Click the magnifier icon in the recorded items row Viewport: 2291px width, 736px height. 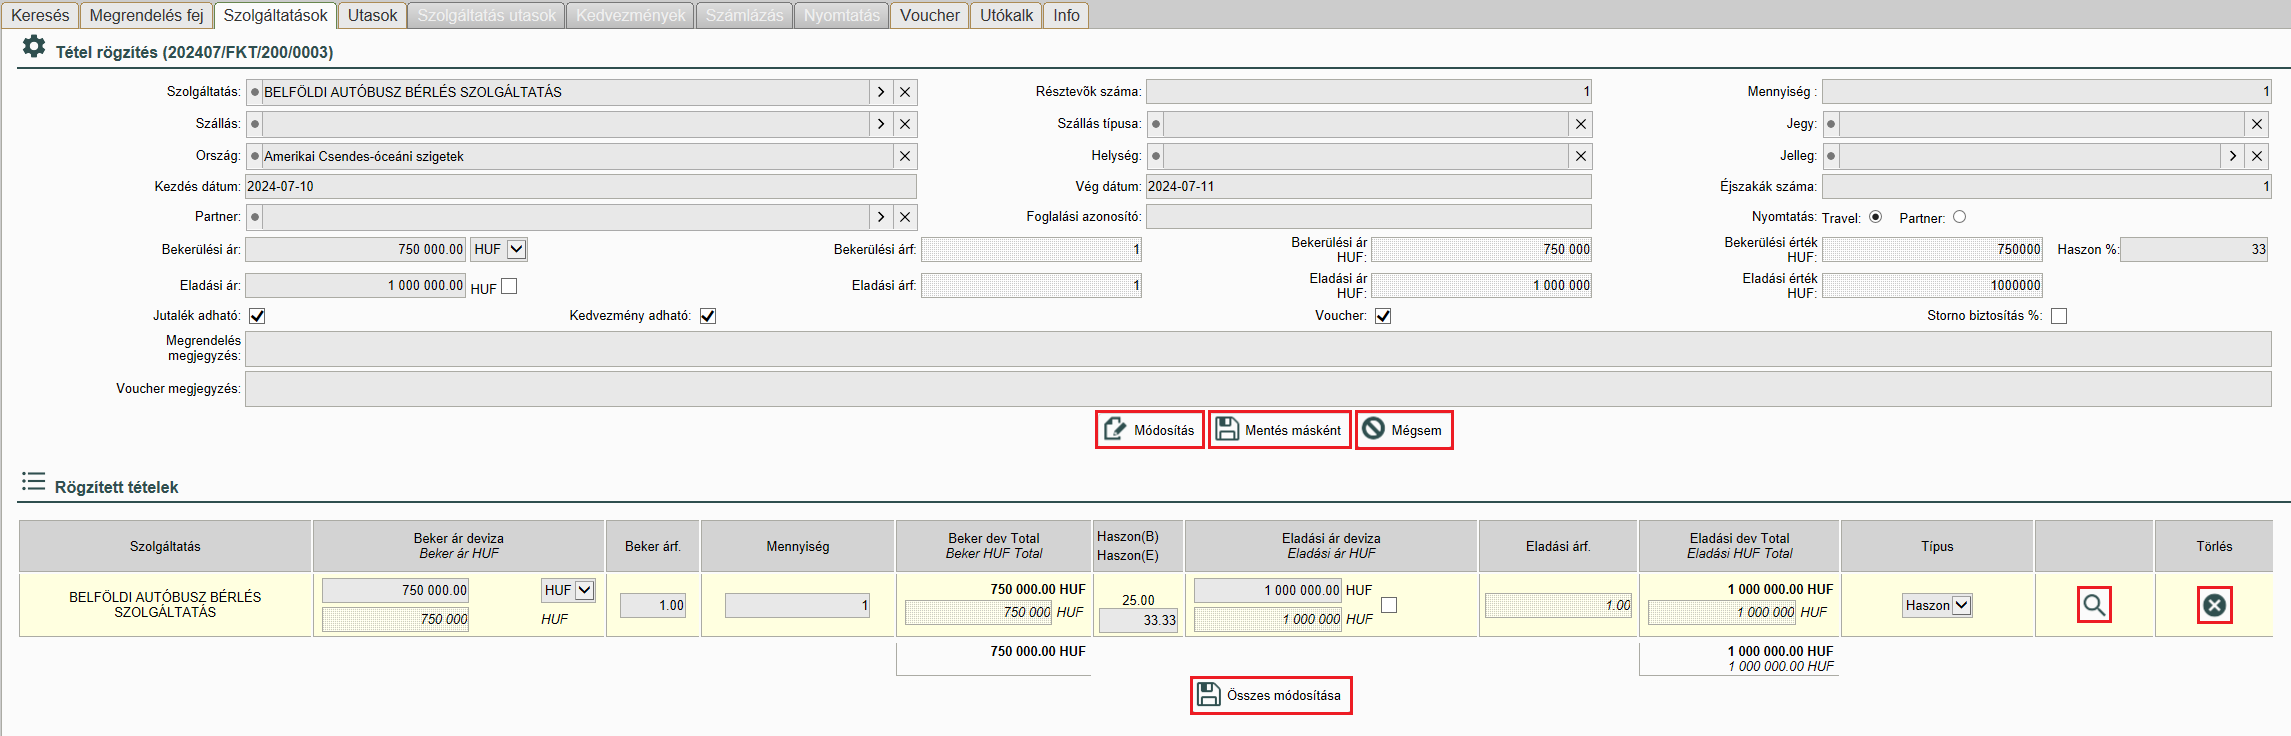pos(2093,605)
